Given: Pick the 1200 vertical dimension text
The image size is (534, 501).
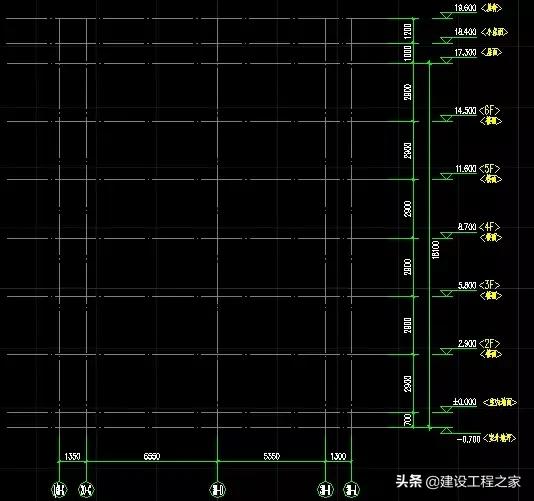Looking at the screenshot, I should point(408,31).
